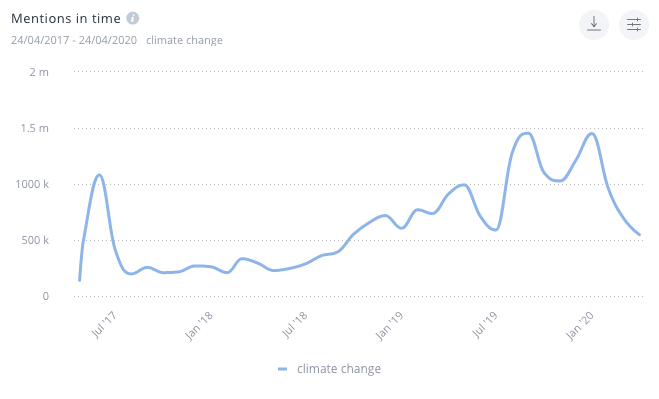The width and height of the screenshot is (659, 399).
Task: Select the Jul '18 axis label
Action: point(295,325)
